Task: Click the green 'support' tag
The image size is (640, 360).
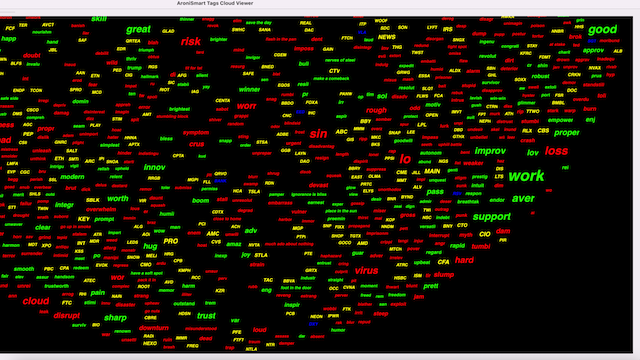Action: pos(491,217)
